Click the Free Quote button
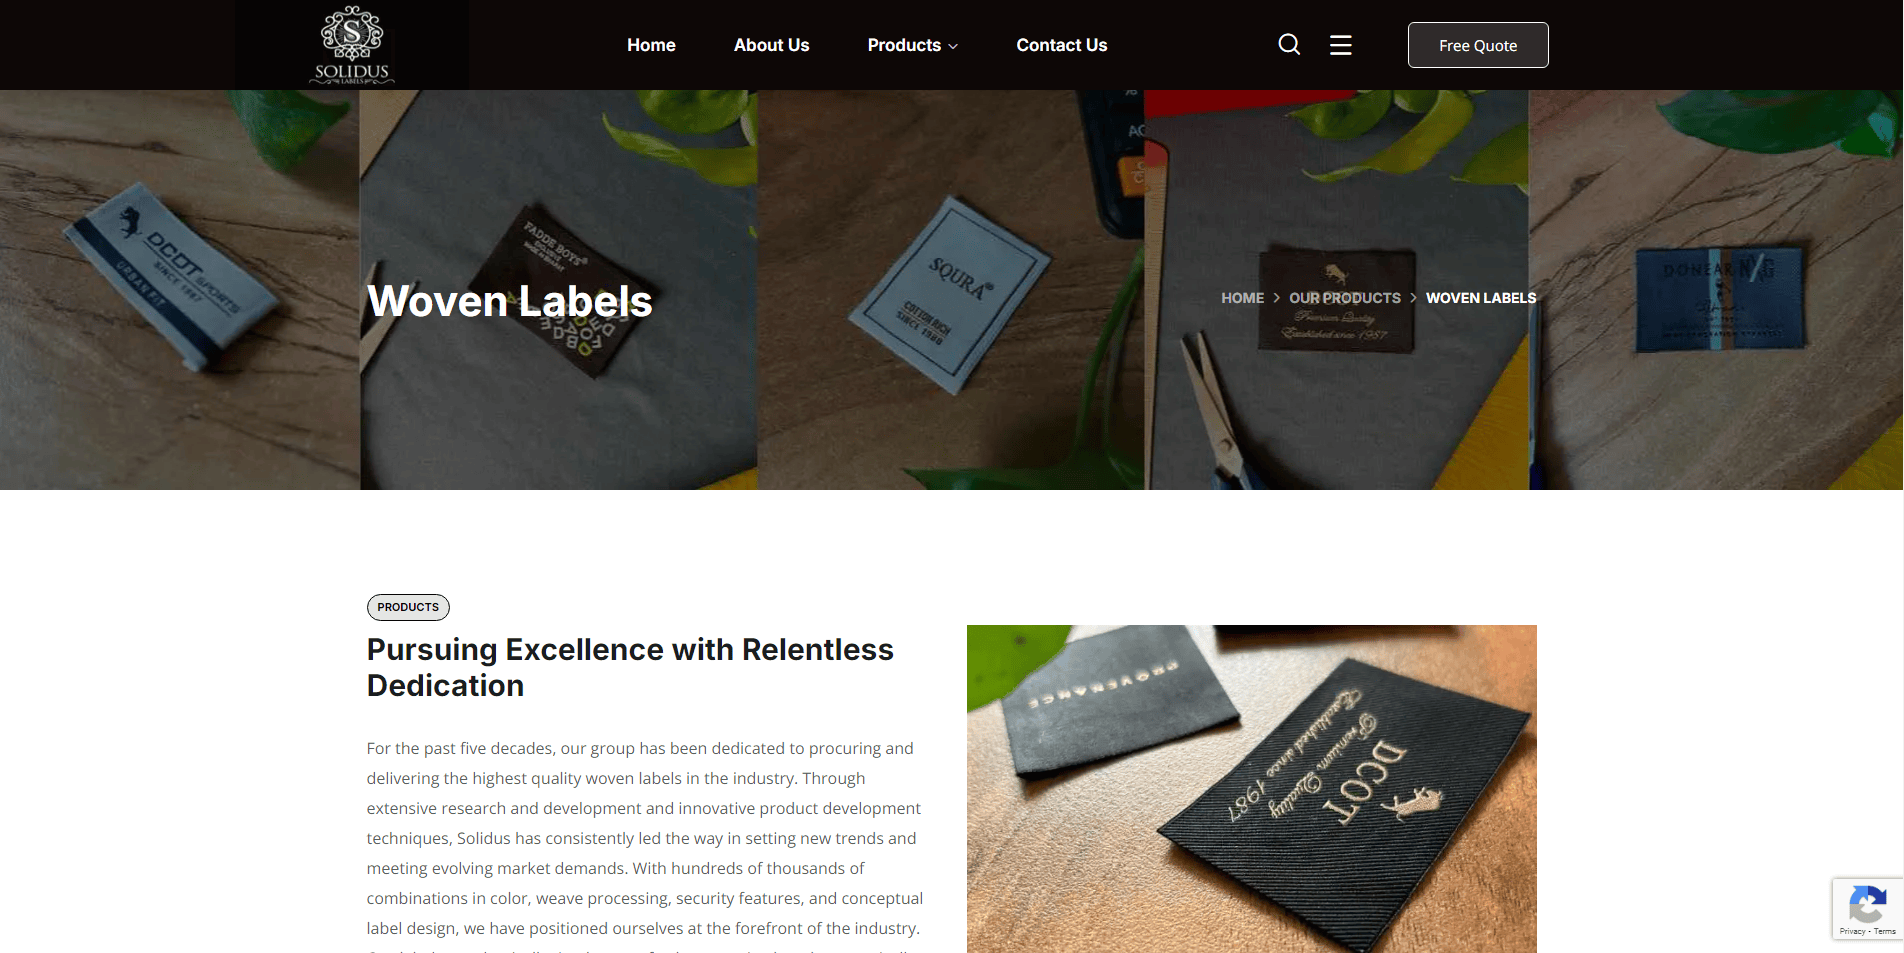This screenshot has width=1904, height=953. point(1478,45)
